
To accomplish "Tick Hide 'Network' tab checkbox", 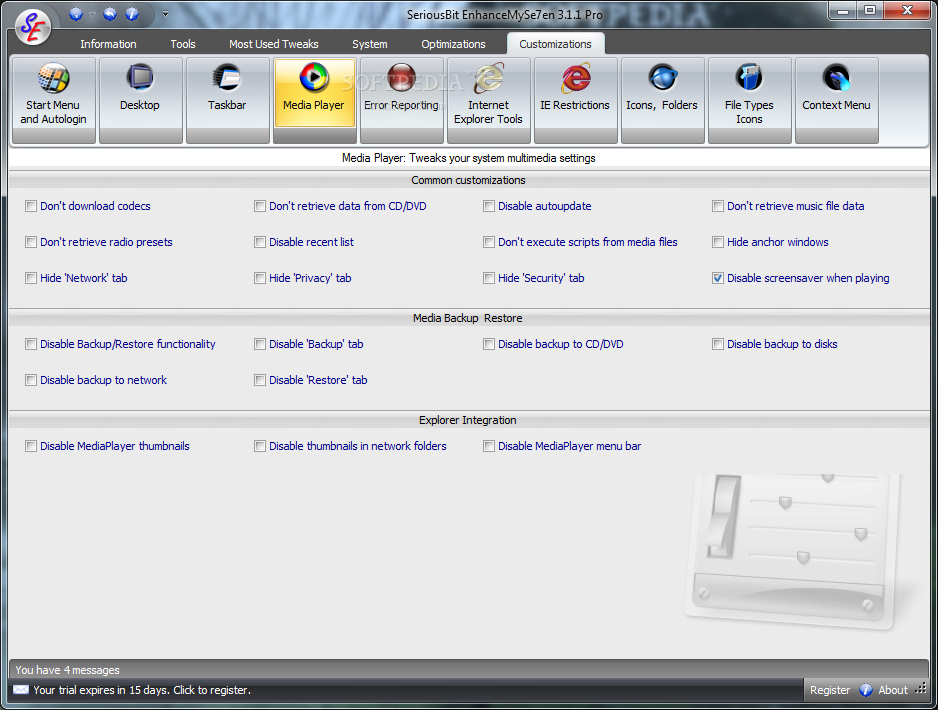I will point(31,278).
